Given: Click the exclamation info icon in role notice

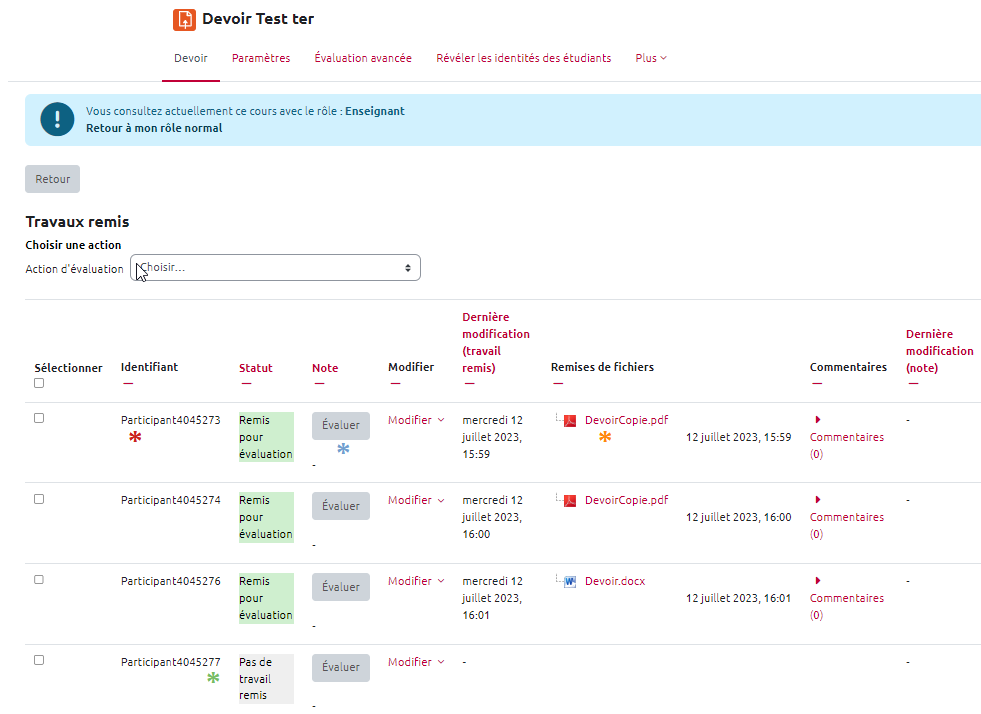Looking at the screenshot, I should (x=57, y=119).
